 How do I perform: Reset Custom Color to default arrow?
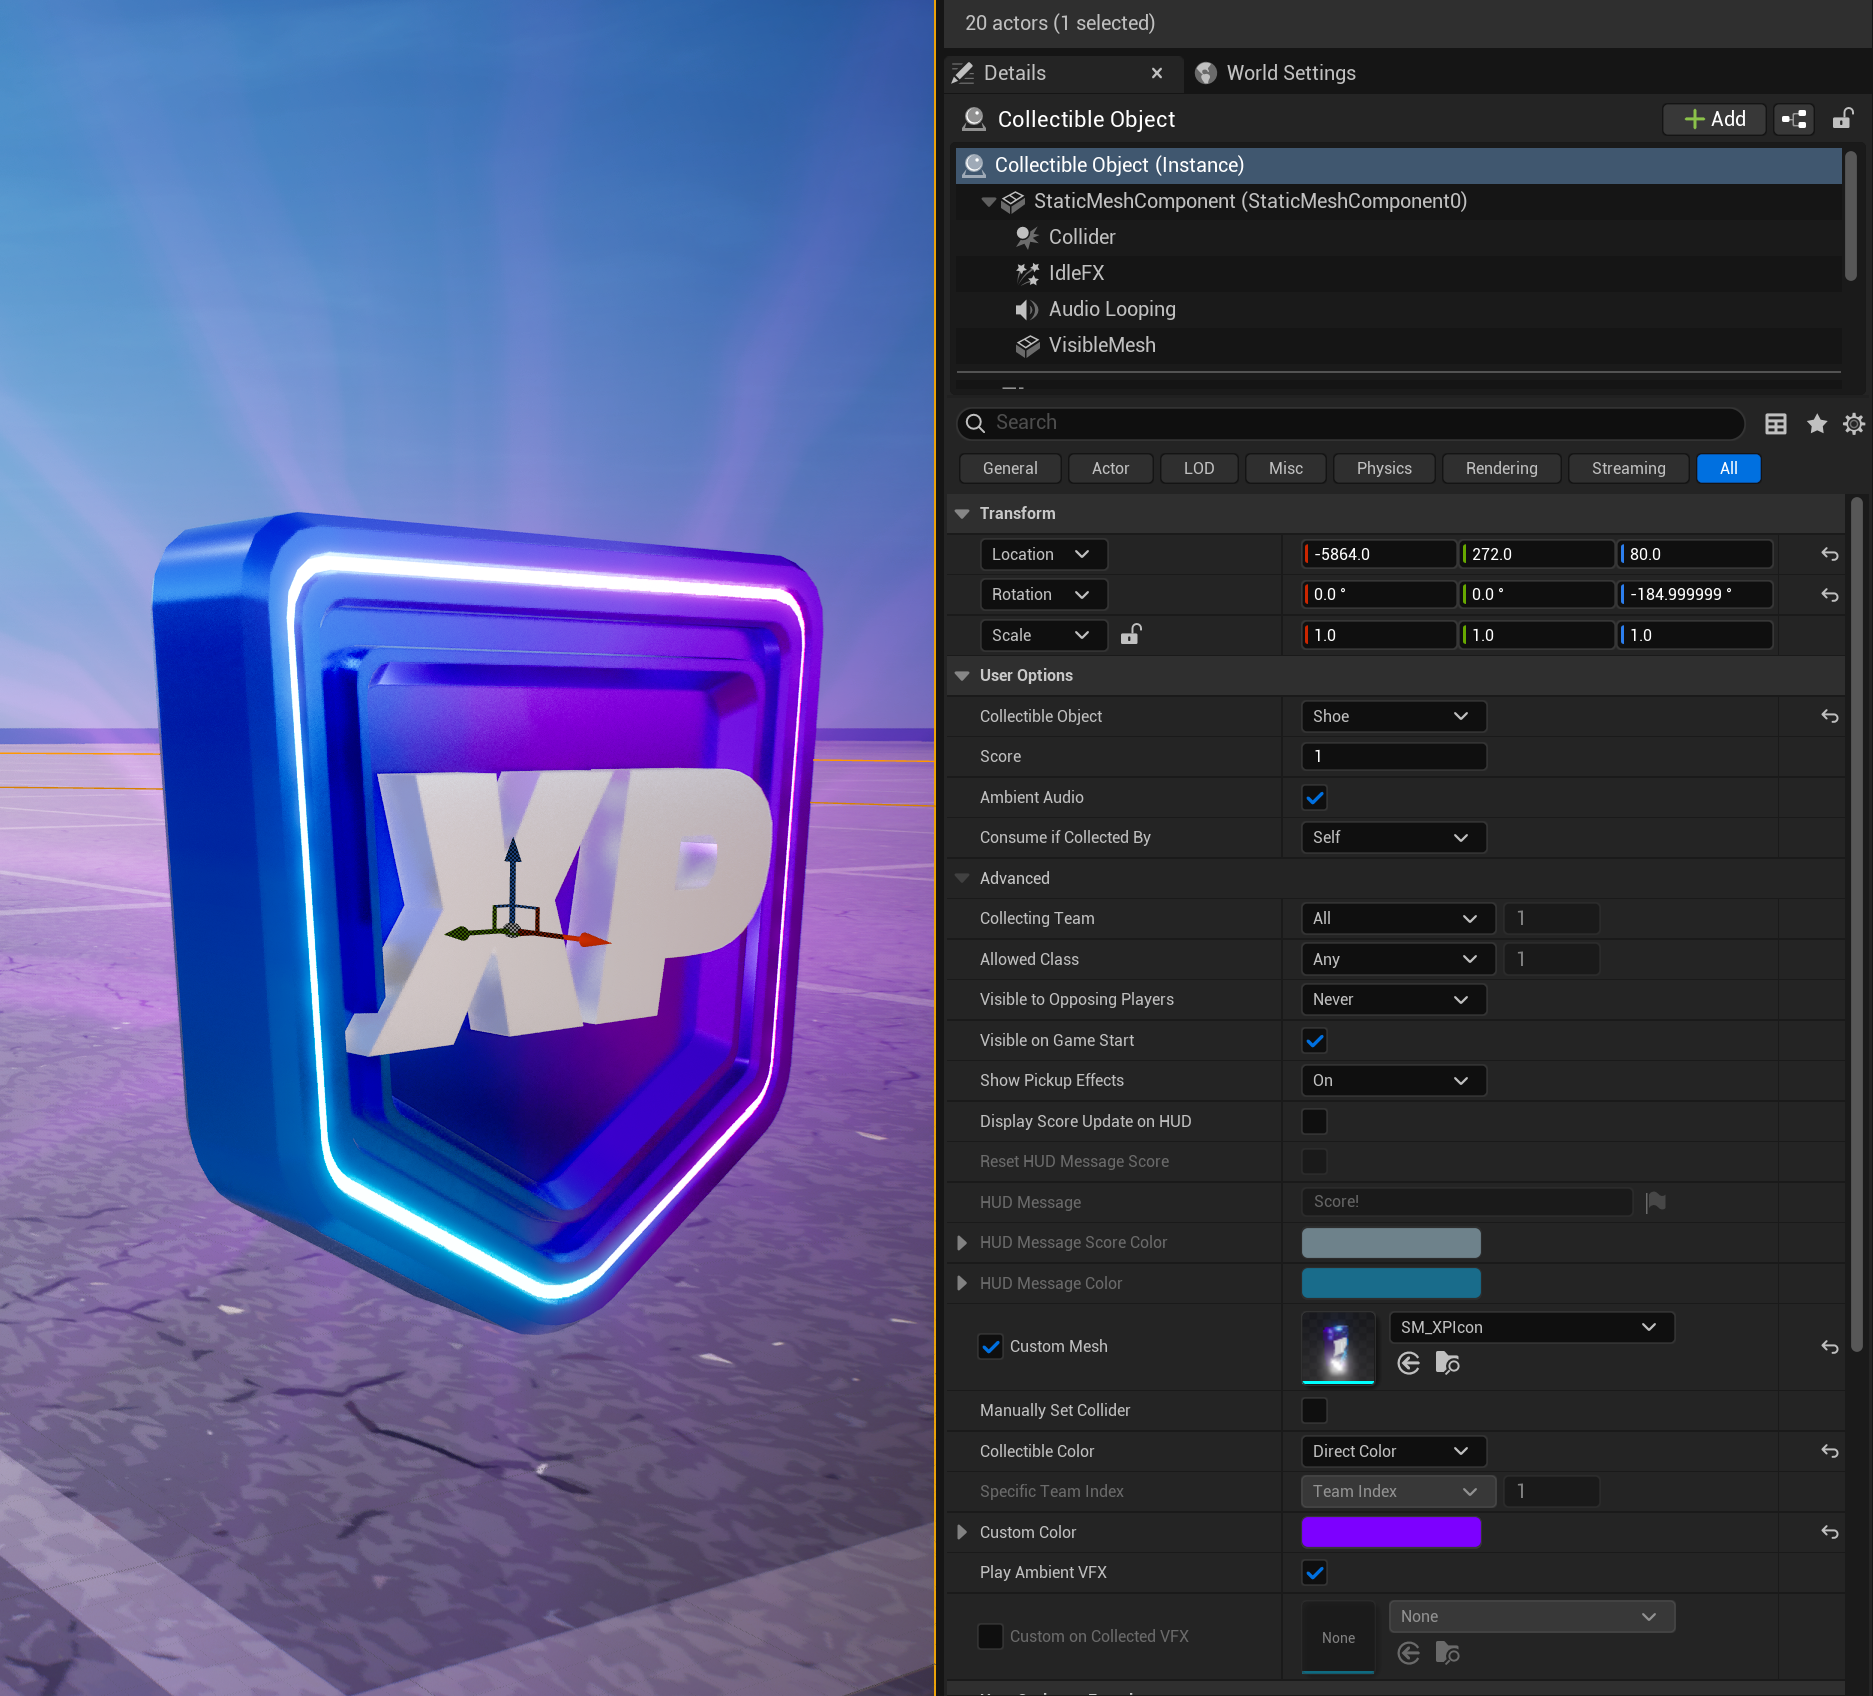pyautogui.click(x=1830, y=1532)
